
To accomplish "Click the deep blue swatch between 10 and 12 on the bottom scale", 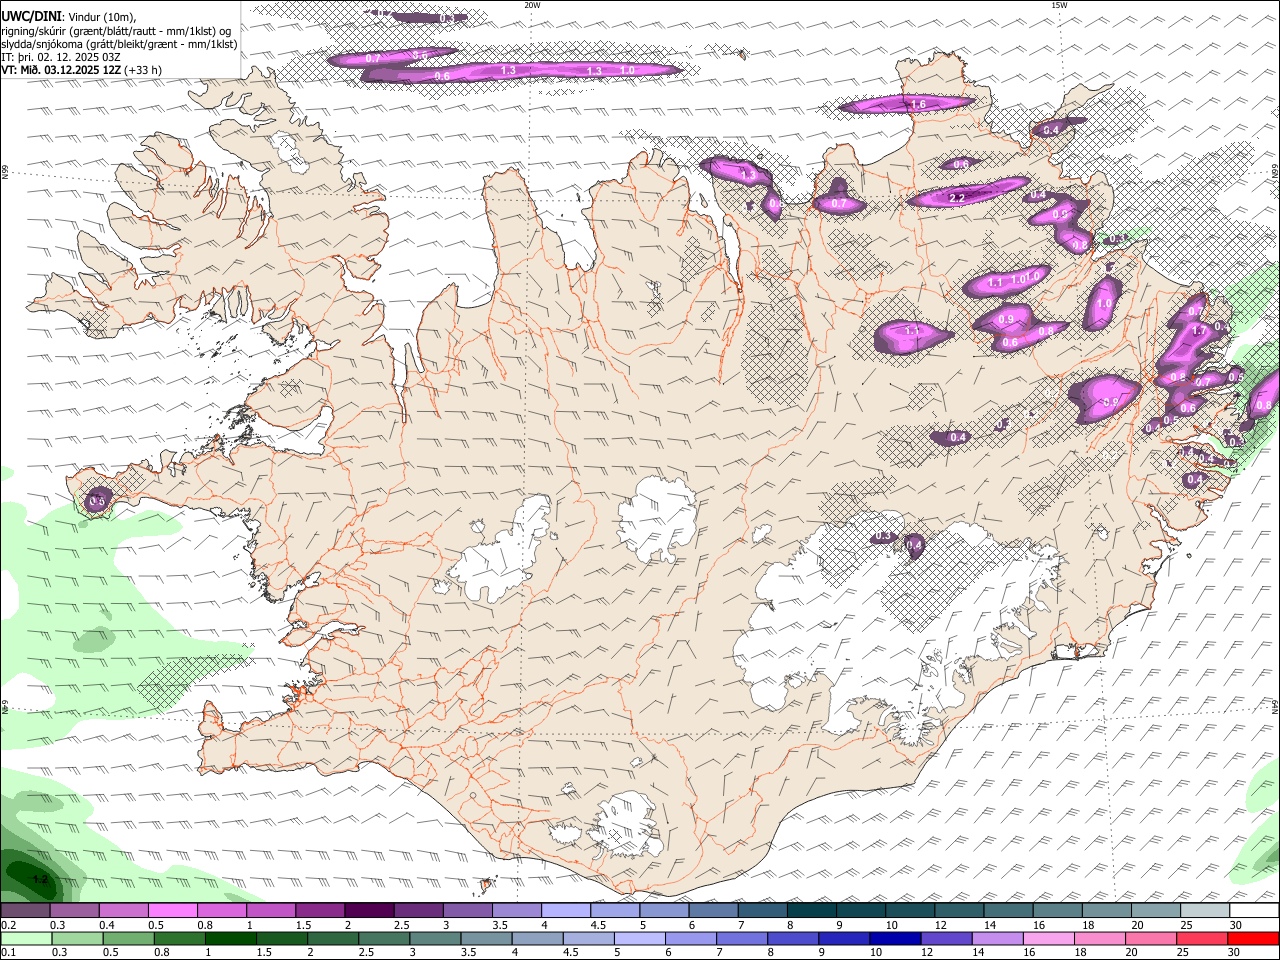I will tap(896, 939).
